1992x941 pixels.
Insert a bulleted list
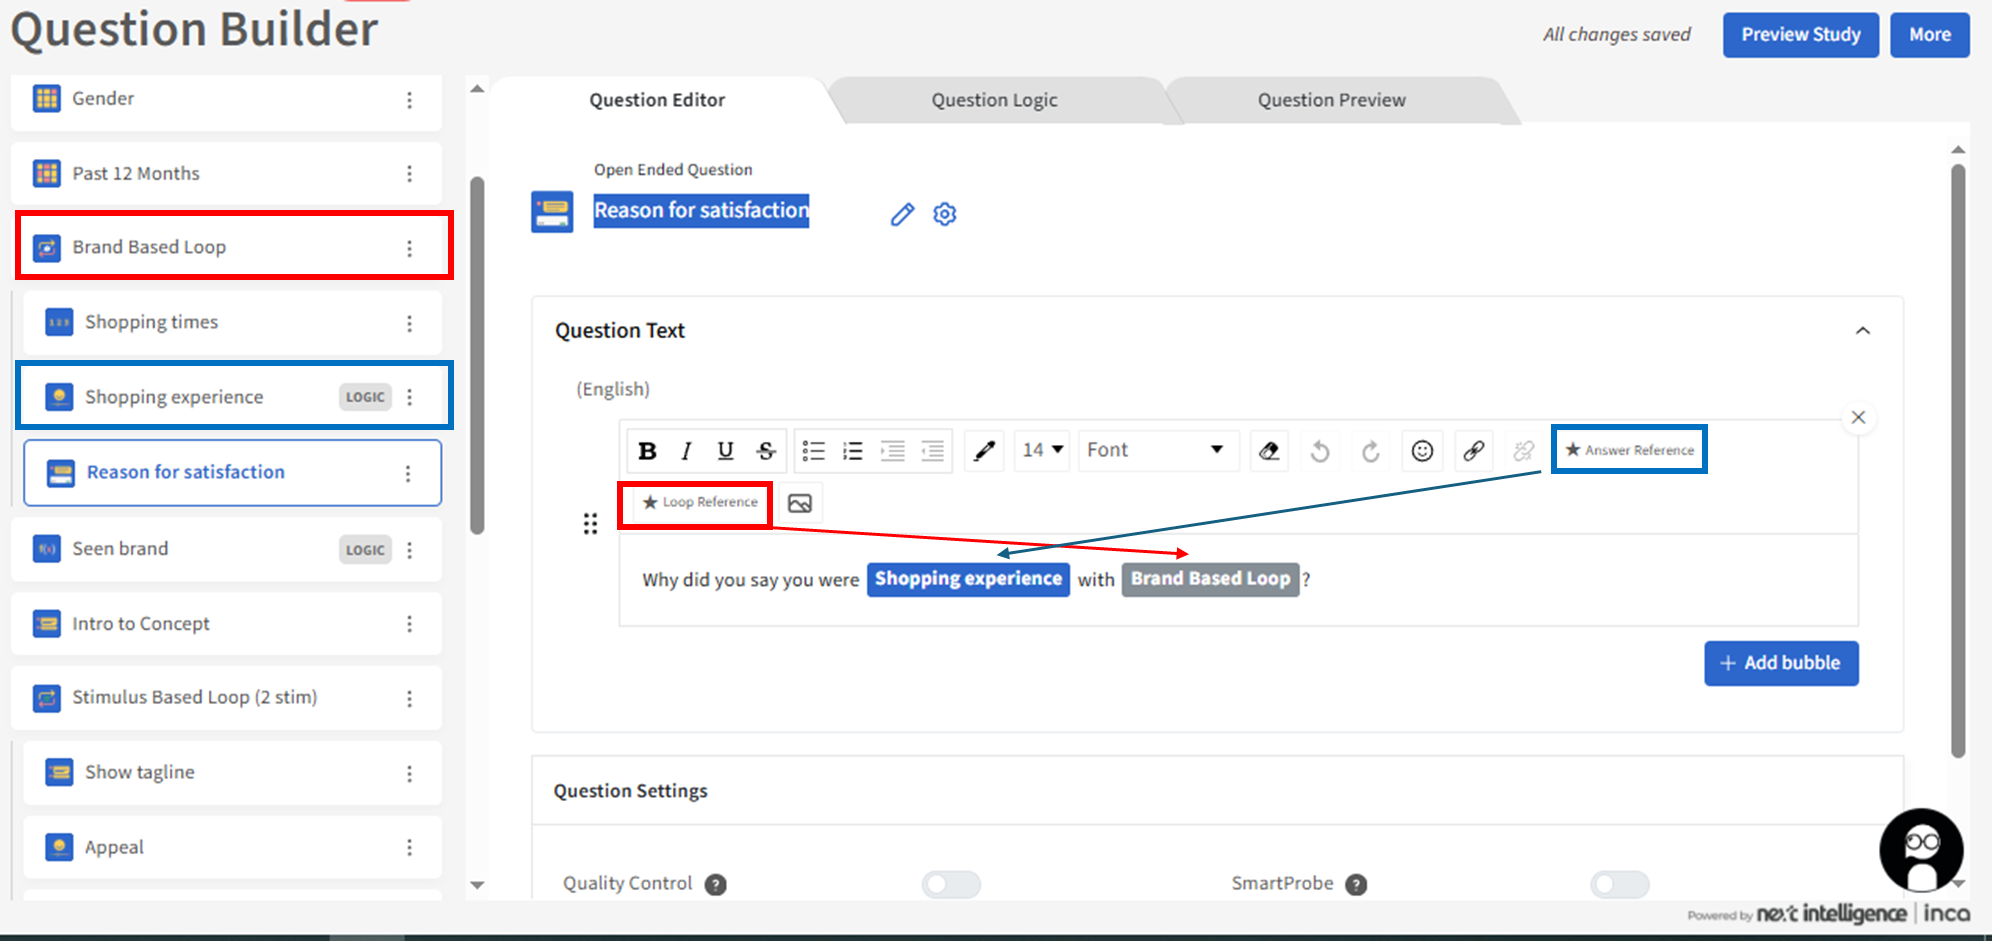(814, 451)
